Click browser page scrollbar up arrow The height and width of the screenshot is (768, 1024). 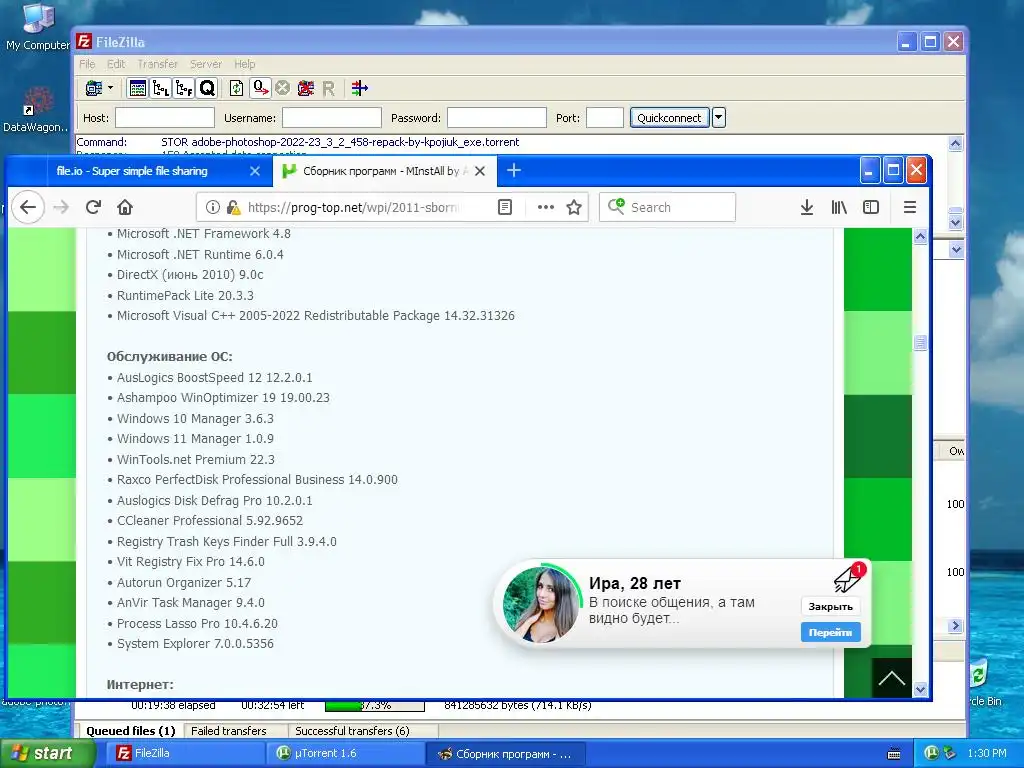click(920, 236)
